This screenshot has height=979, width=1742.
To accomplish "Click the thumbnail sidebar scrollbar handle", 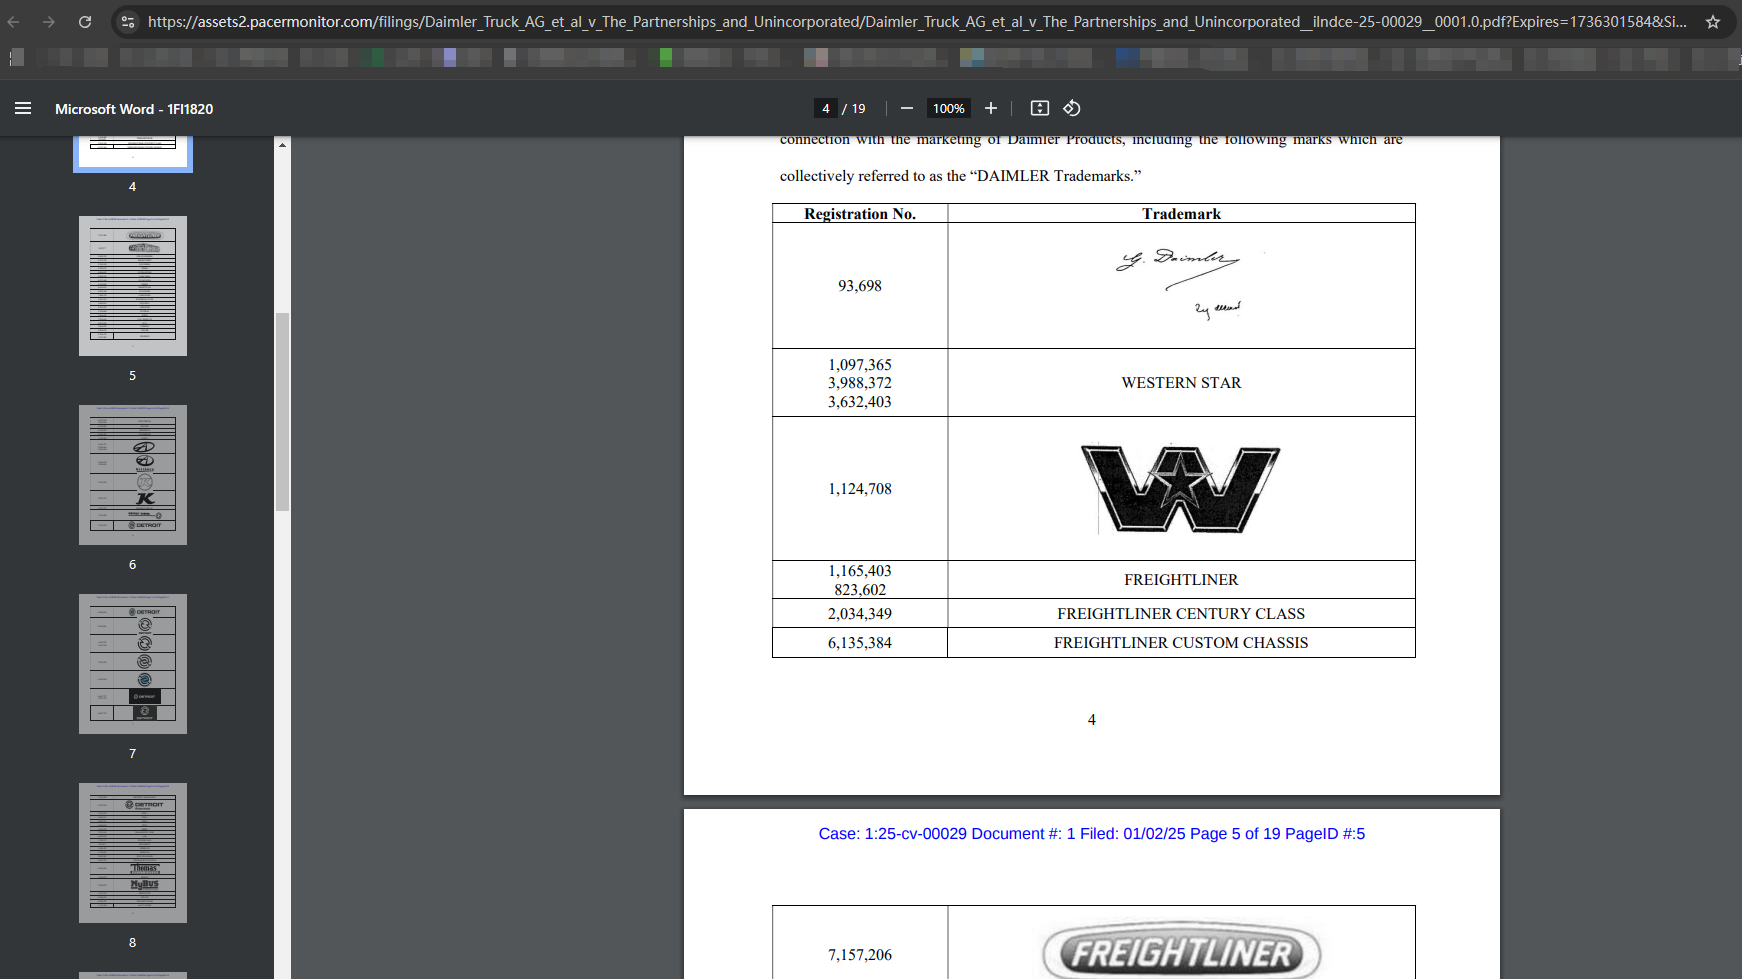I will (283, 412).
